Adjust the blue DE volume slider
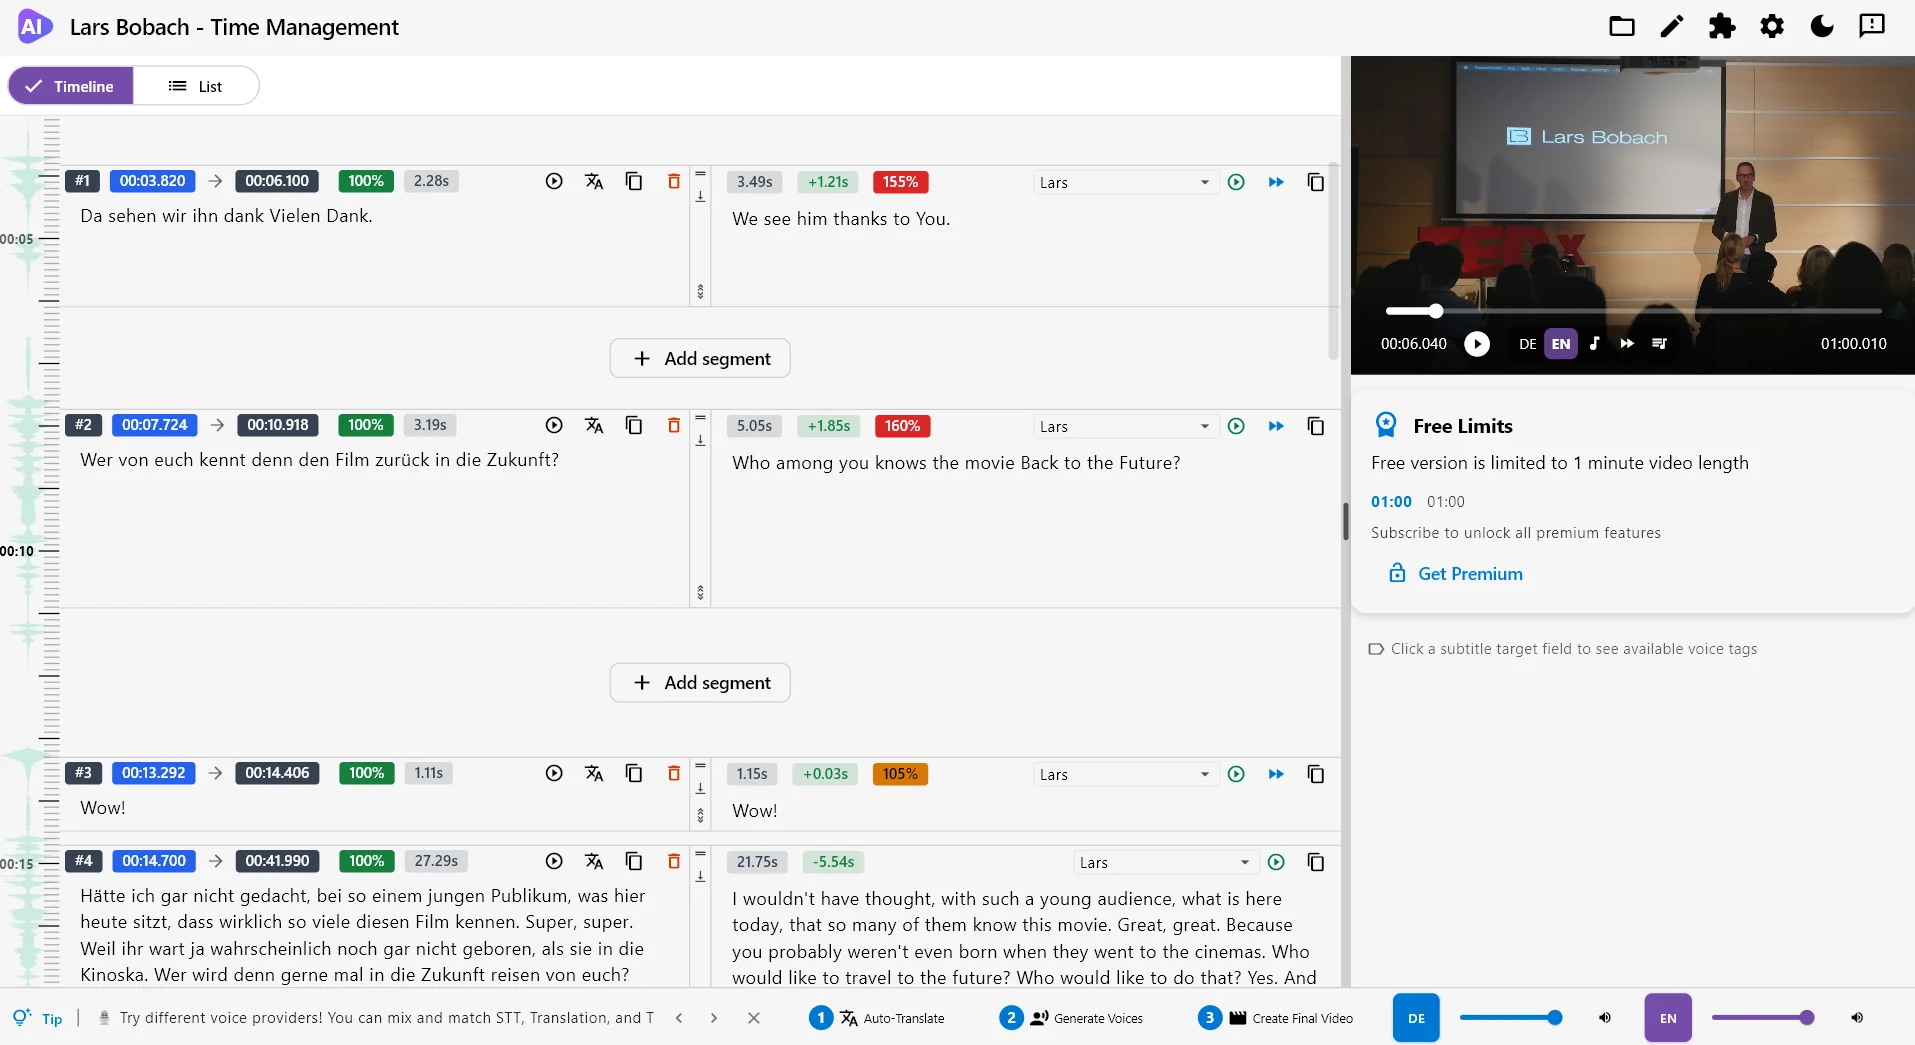This screenshot has width=1915, height=1045. (1510, 1018)
